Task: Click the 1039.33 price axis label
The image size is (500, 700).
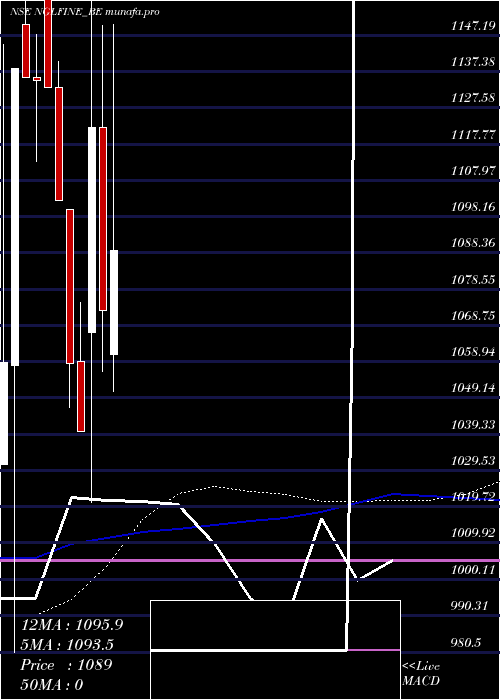Action: (x=473, y=424)
